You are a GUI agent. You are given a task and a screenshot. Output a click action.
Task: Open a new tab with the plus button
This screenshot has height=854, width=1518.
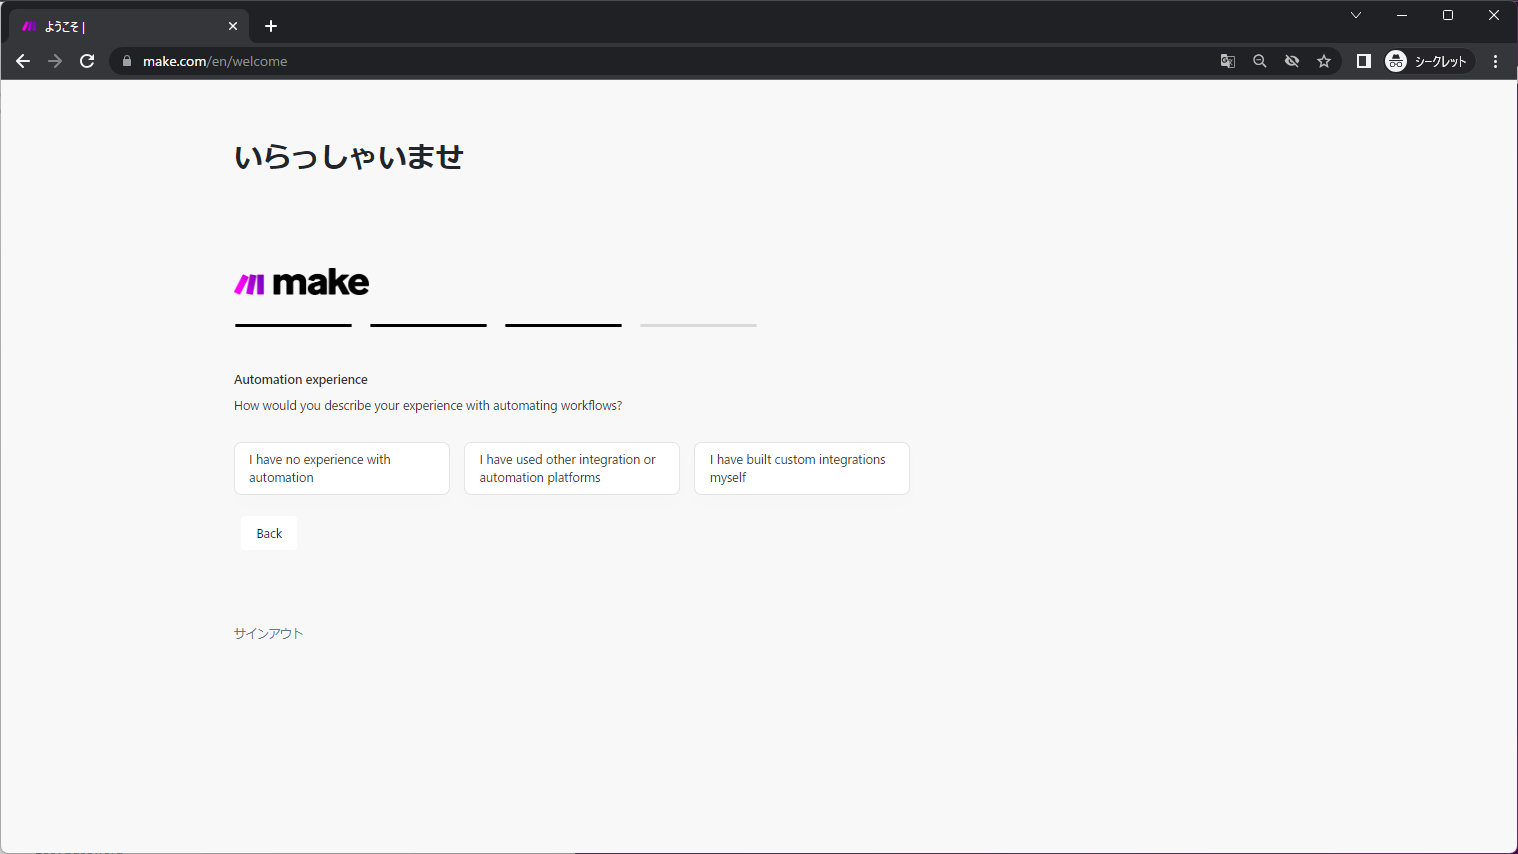click(x=271, y=26)
